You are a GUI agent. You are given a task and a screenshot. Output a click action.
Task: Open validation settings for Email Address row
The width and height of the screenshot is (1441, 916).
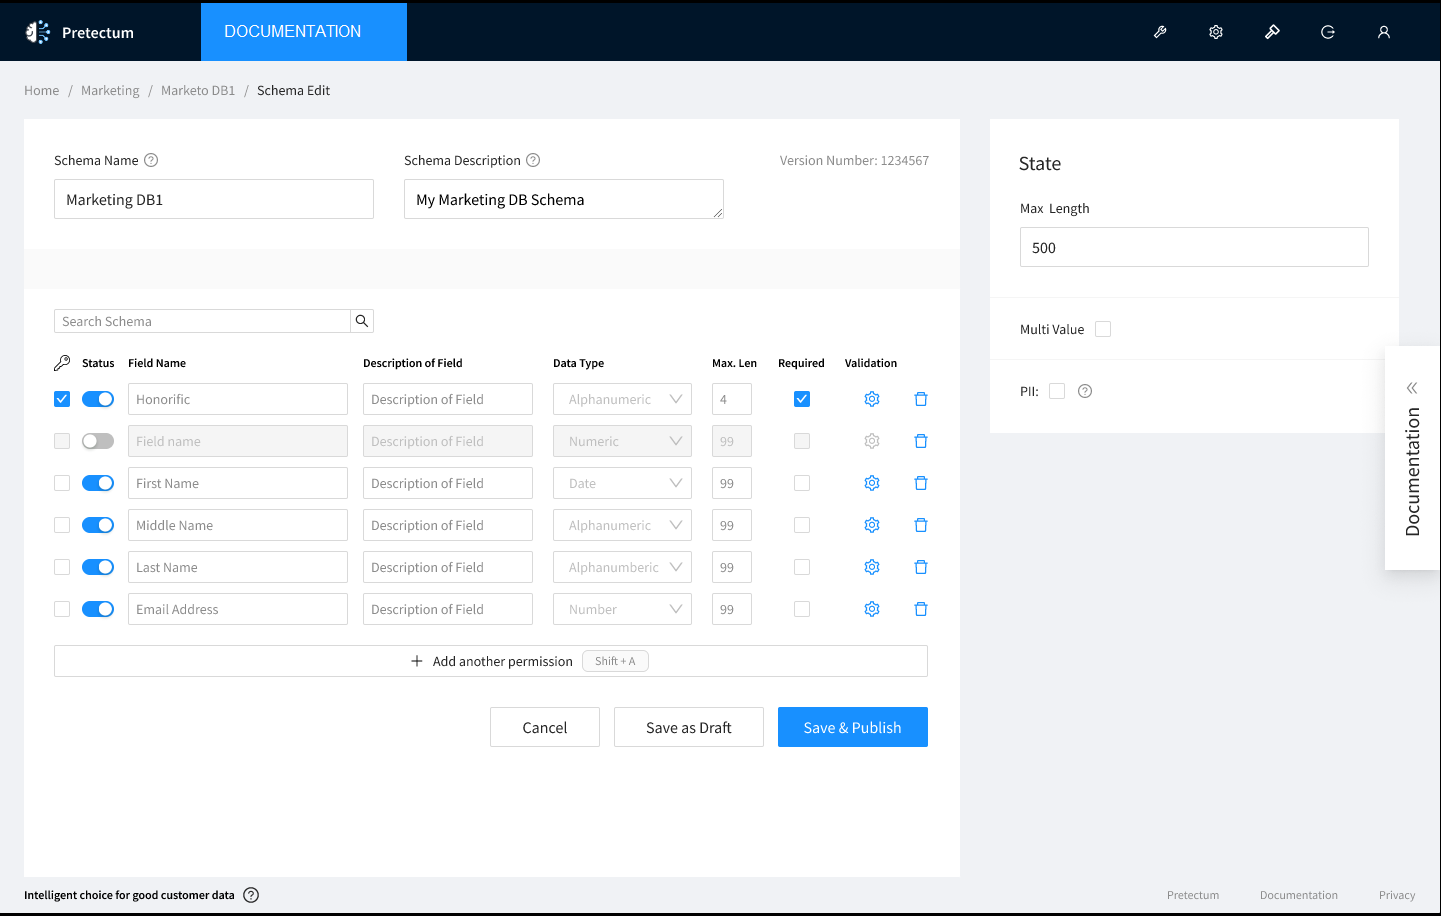tap(872, 609)
